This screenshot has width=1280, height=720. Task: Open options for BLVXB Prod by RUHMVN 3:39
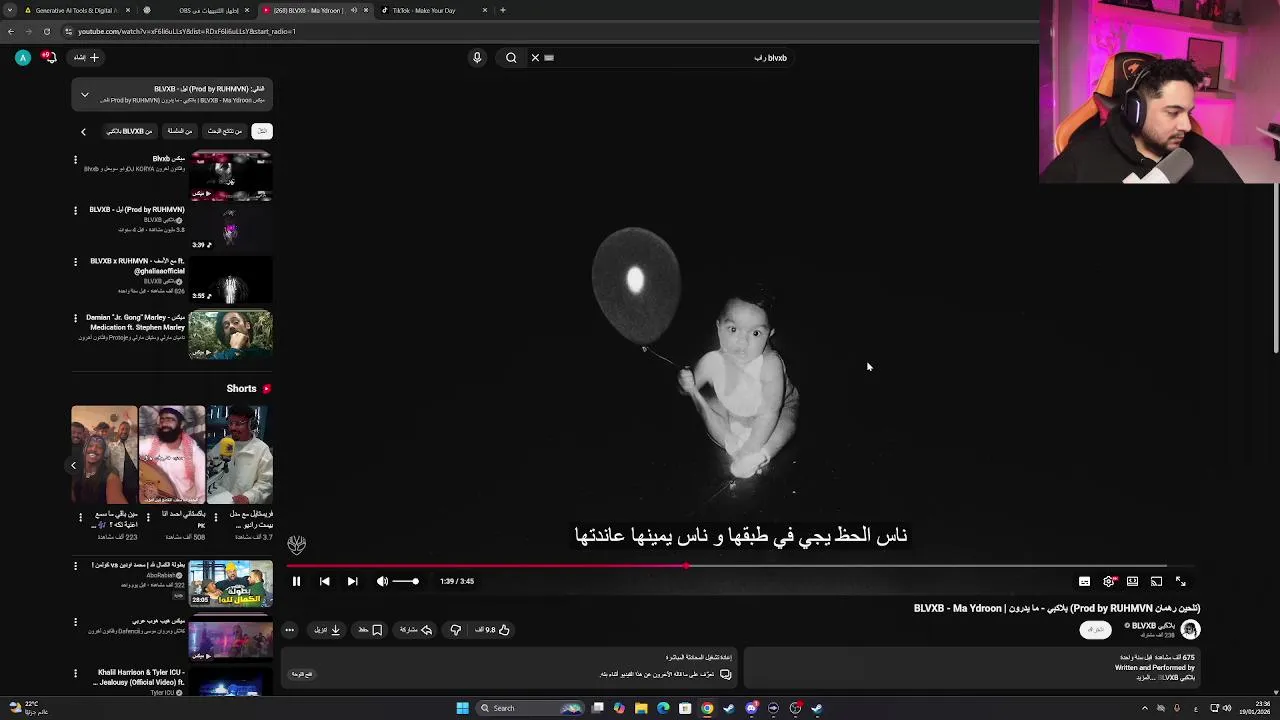pos(75,210)
